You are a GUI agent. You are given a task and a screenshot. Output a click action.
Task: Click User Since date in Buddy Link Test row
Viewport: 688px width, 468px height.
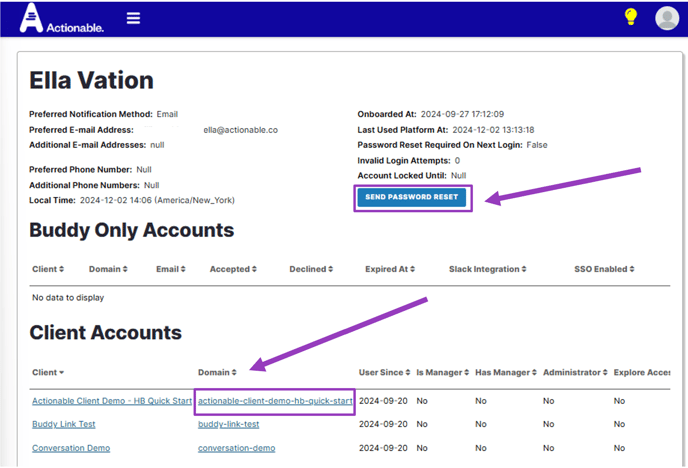pos(383,424)
